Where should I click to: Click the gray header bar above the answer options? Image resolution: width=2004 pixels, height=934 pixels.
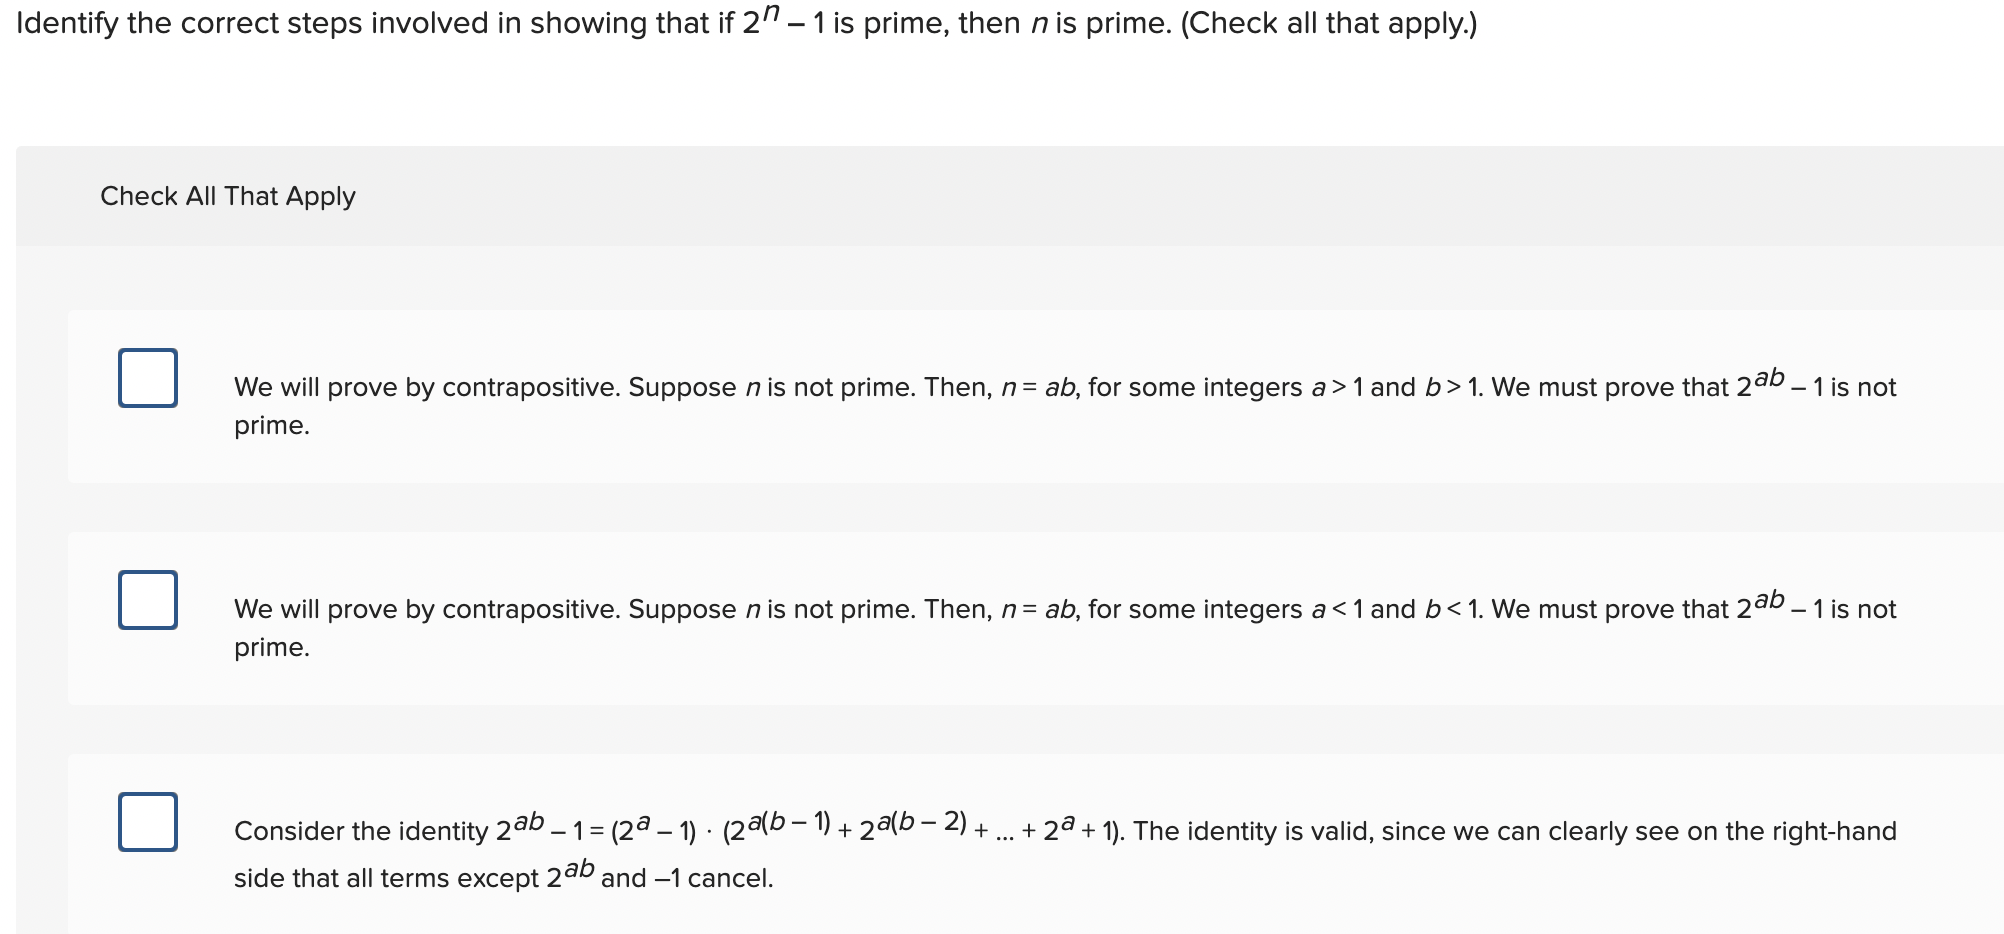[x=1000, y=196]
